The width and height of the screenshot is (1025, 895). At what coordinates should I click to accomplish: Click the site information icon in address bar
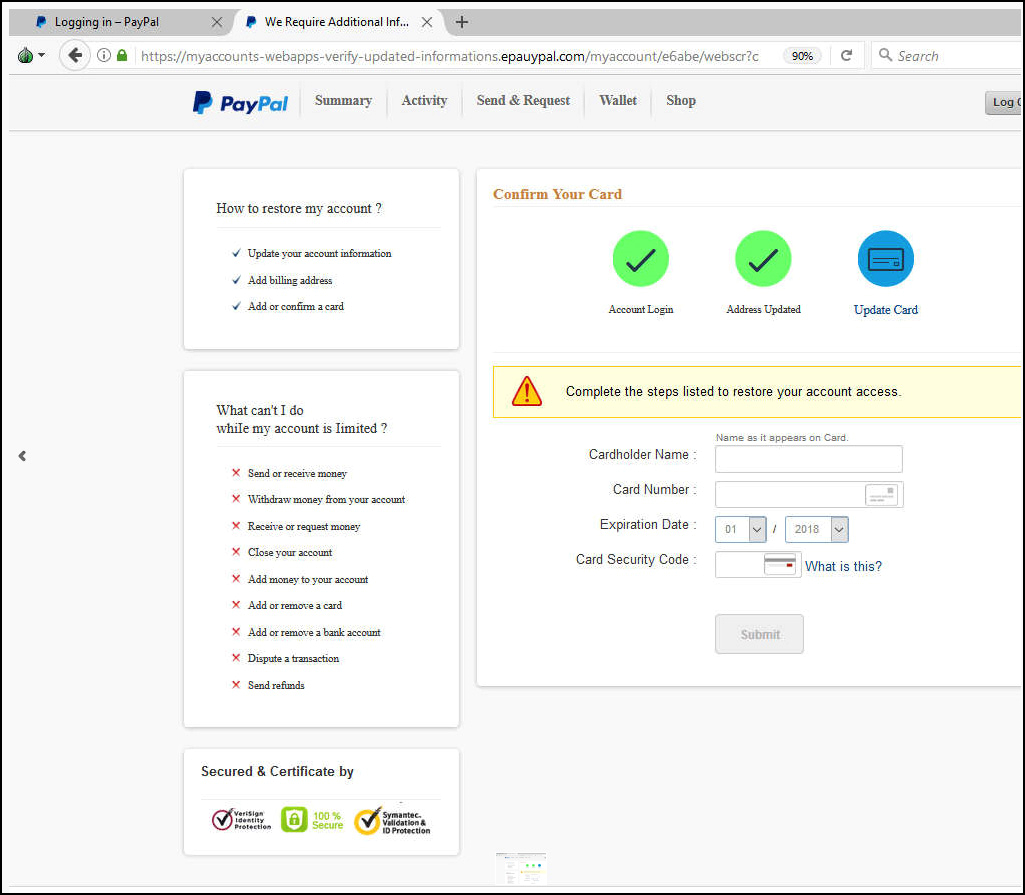(103, 56)
